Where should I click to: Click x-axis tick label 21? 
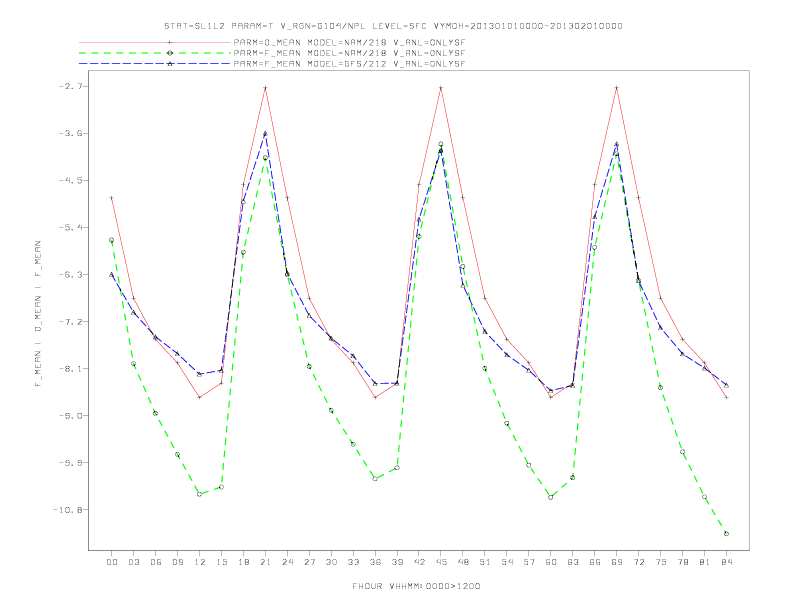[265, 562]
